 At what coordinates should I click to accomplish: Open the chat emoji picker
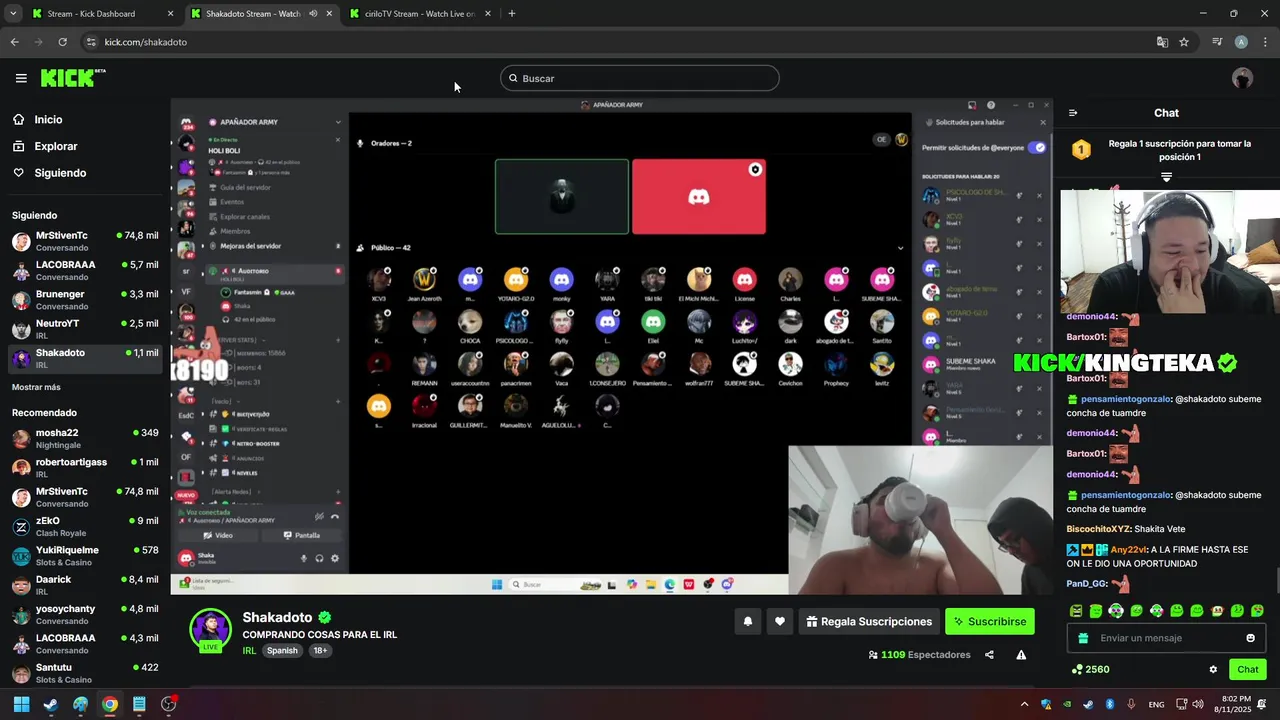click(x=1250, y=638)
